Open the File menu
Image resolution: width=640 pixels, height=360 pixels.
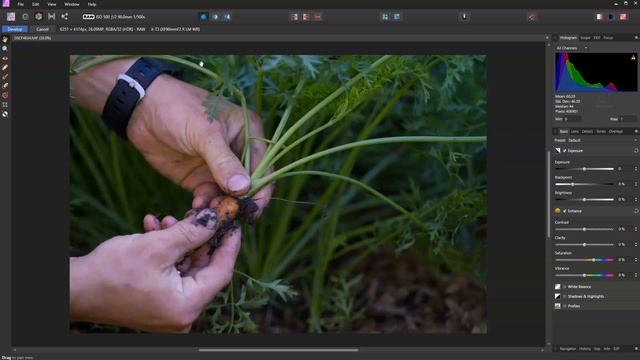(20, 4)
